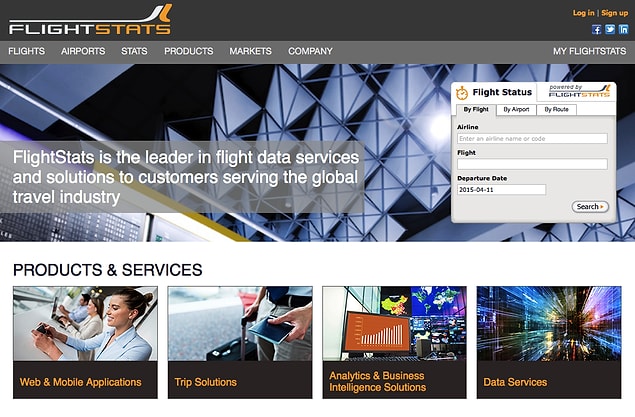Open the Data Services thumbnail image
The image size is (635, 417).
pyautogui.click(x=549, y=323)
